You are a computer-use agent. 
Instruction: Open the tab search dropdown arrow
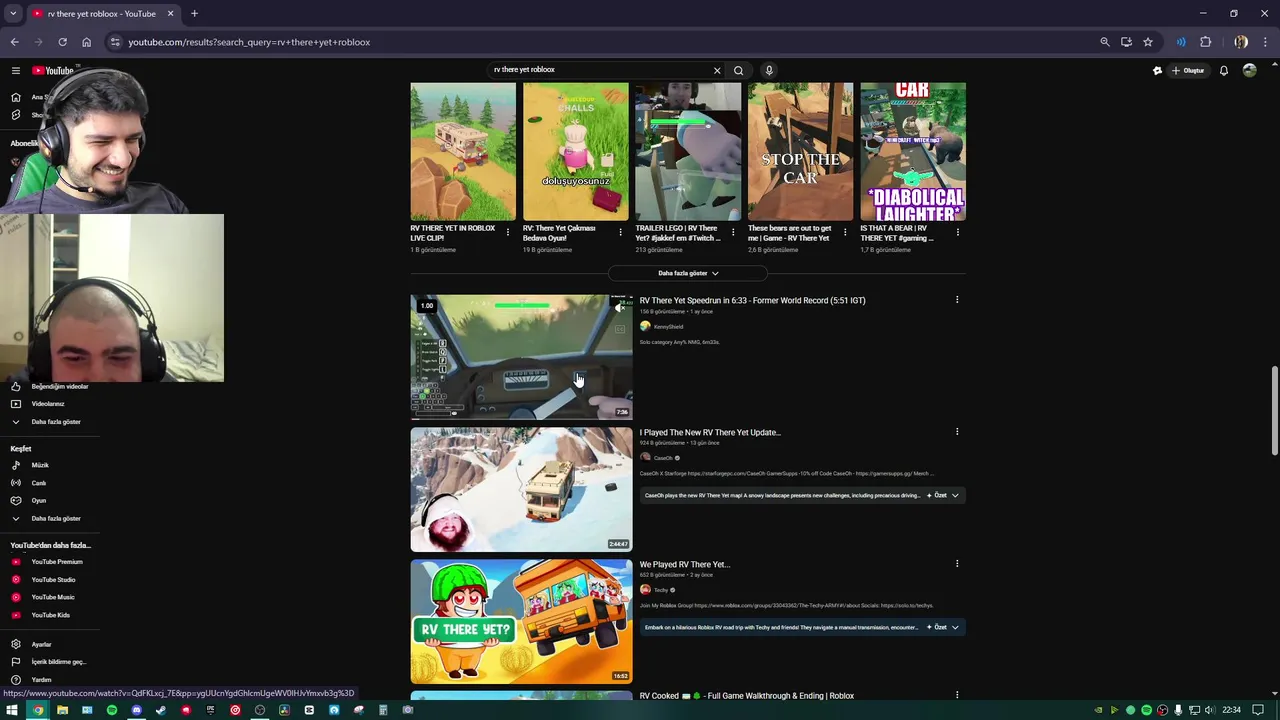pyautogui.click(x=13, y=13)
